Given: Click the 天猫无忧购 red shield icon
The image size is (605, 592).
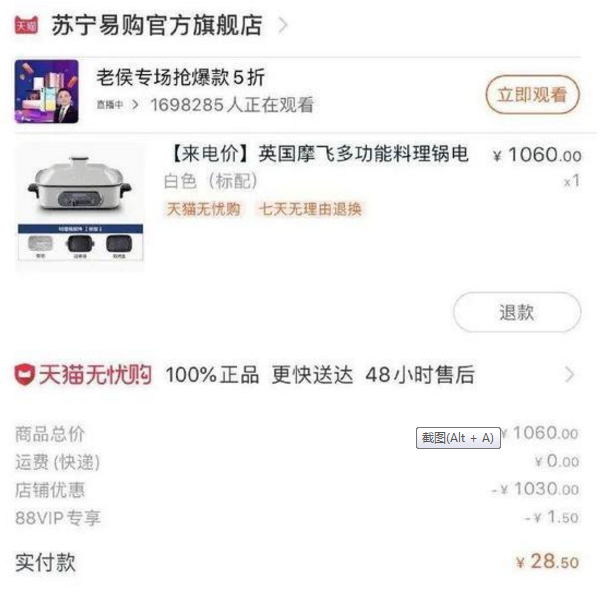Looking at the screenshot, I should click(25, 374).
